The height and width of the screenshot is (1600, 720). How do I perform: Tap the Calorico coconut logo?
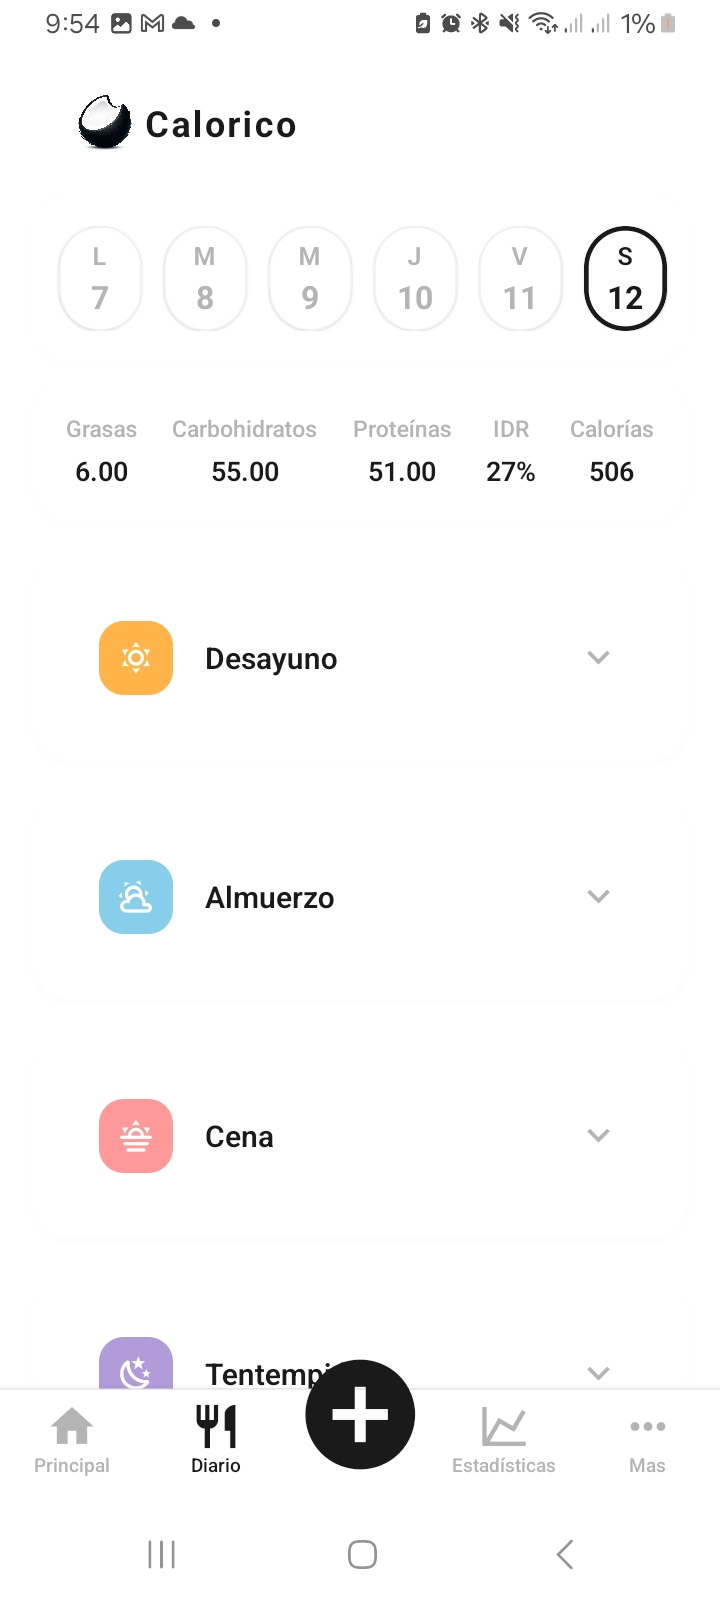[x=105, y=123]
